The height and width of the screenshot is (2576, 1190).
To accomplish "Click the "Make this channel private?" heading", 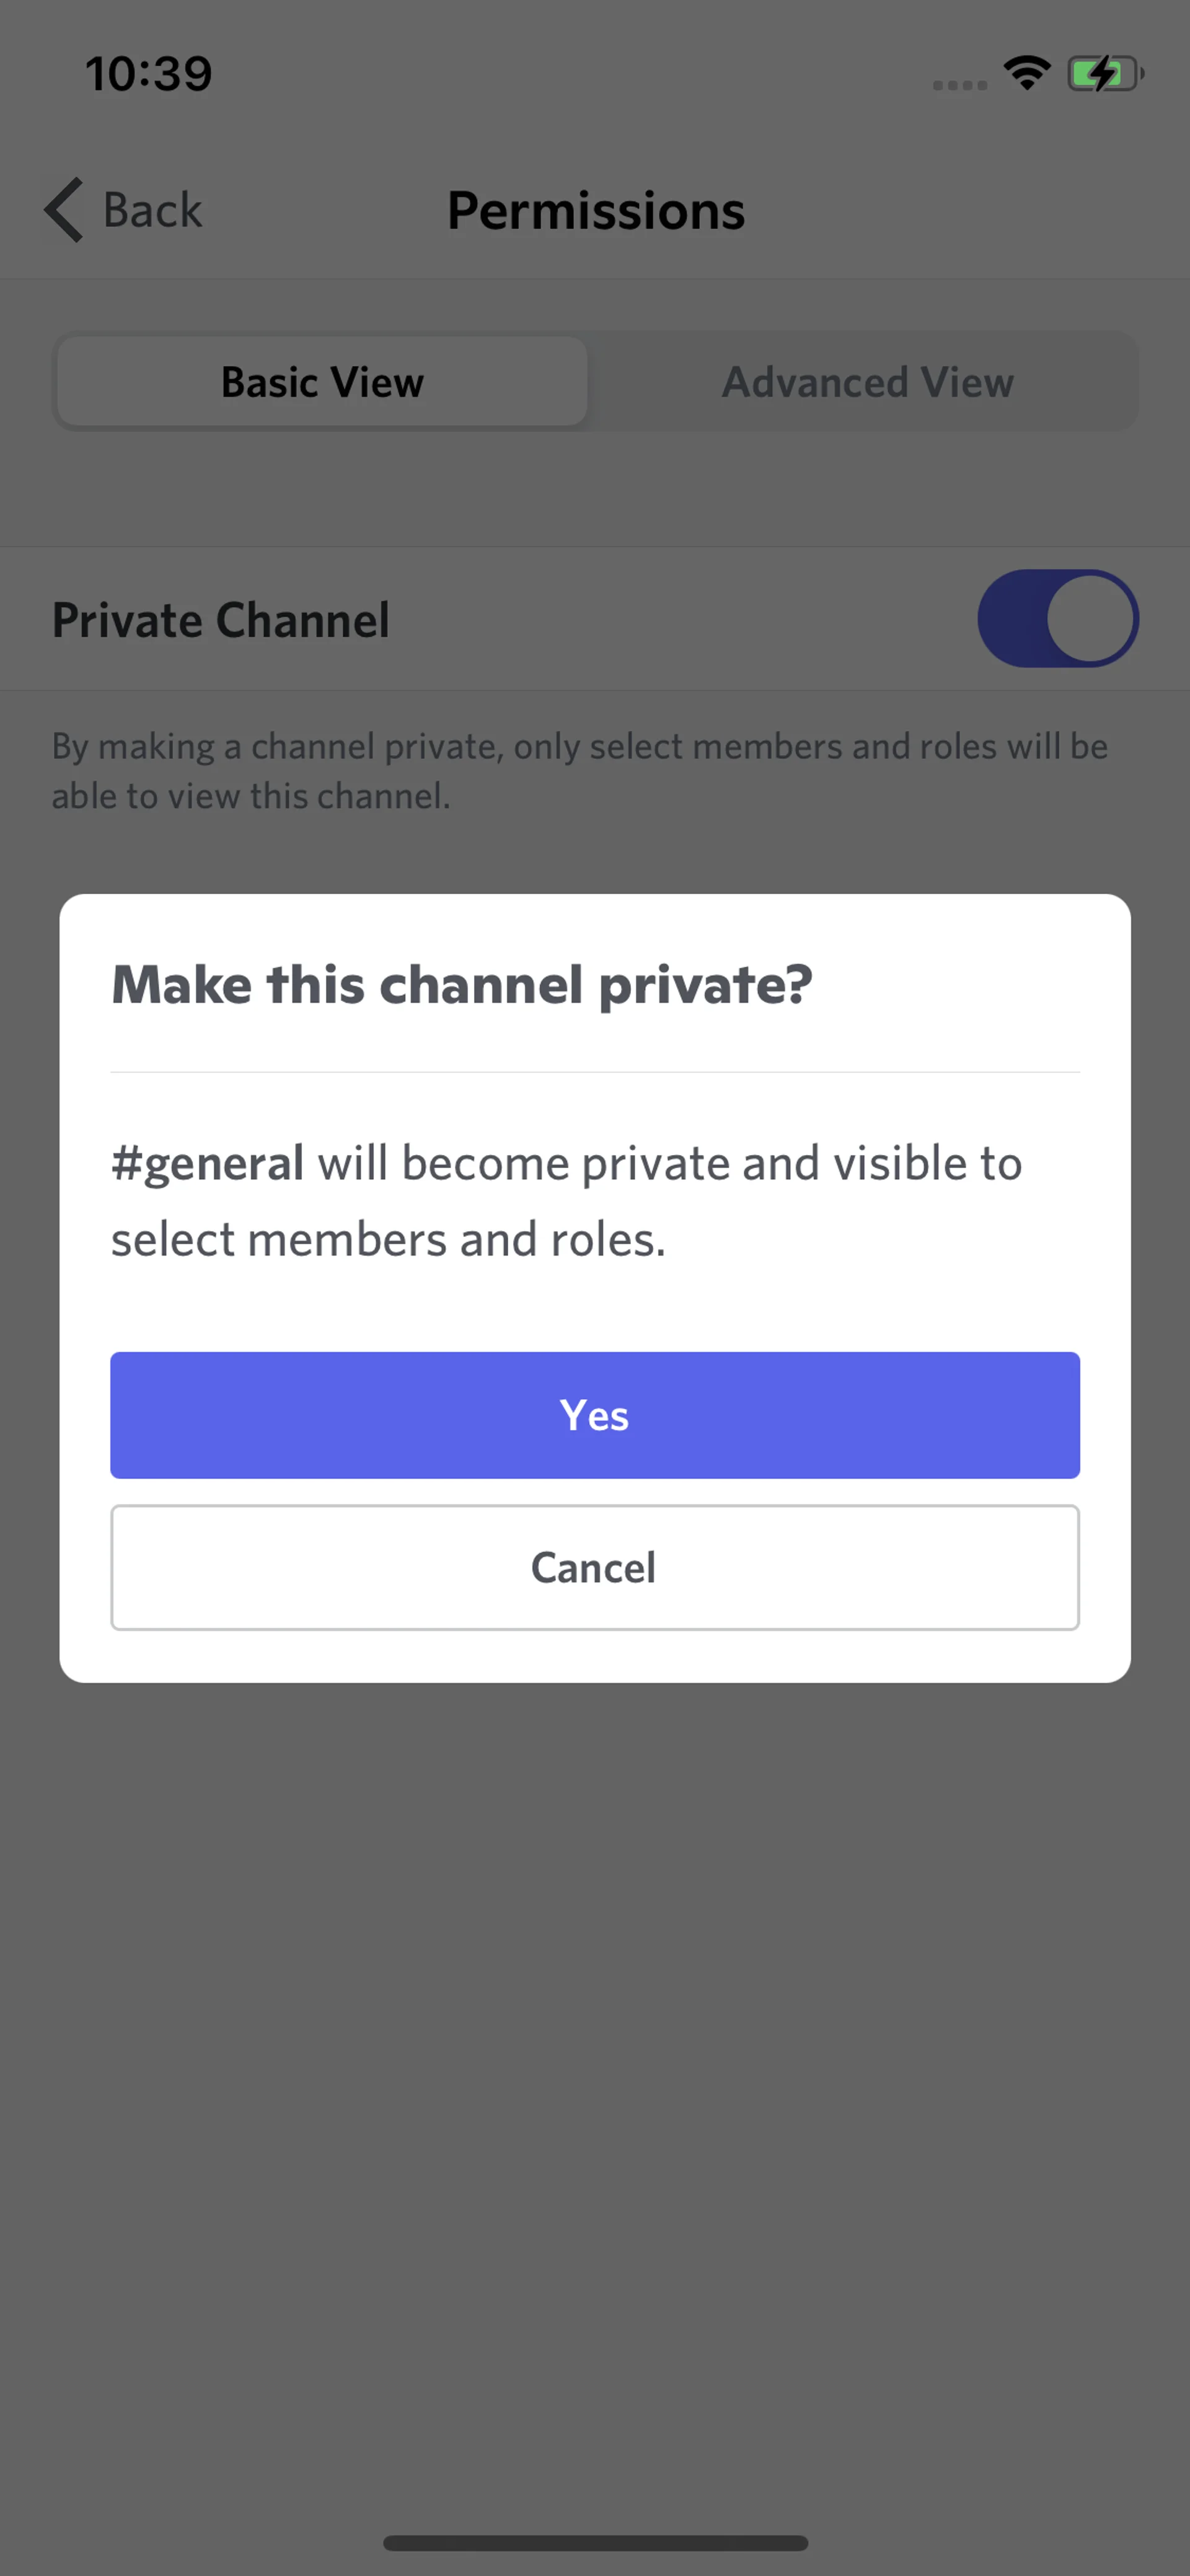I will pyautogui.click(x=461, y=985).
